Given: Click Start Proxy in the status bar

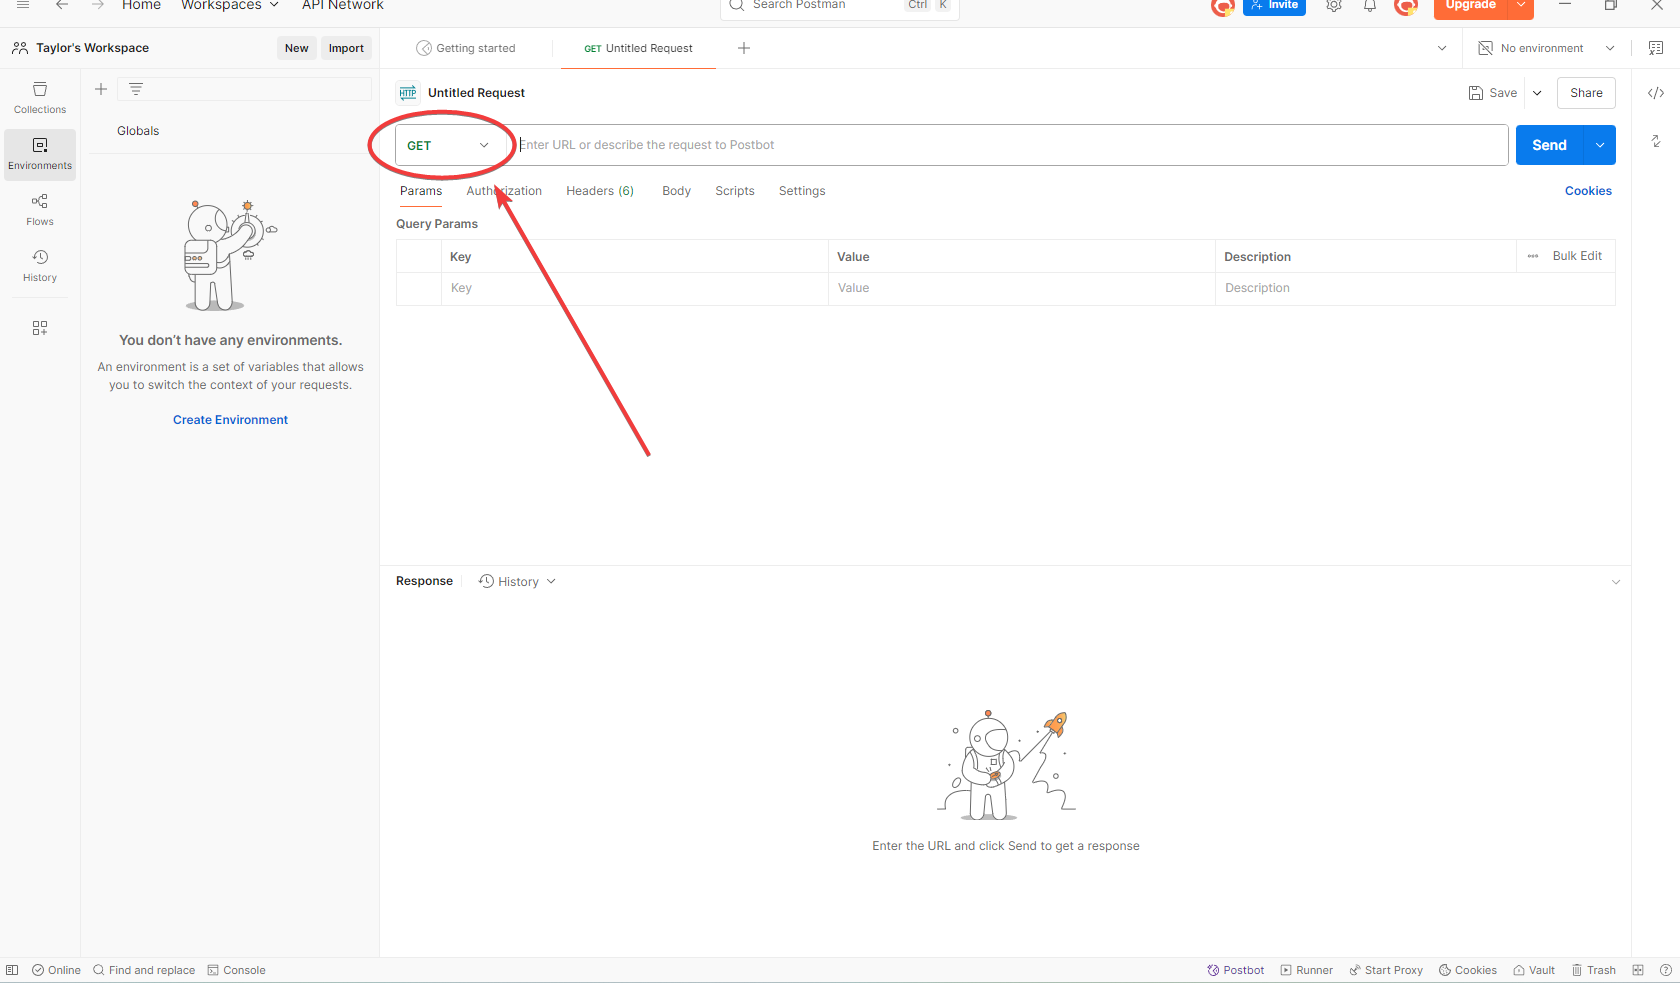Looking at the screenshot, I should (1386, 970).
